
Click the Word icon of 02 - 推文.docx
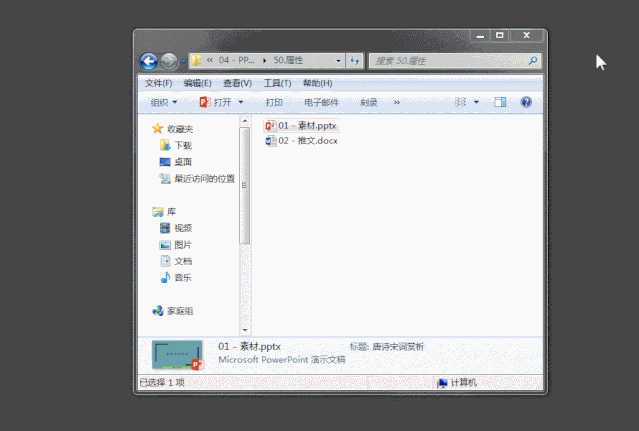[270, 141]
